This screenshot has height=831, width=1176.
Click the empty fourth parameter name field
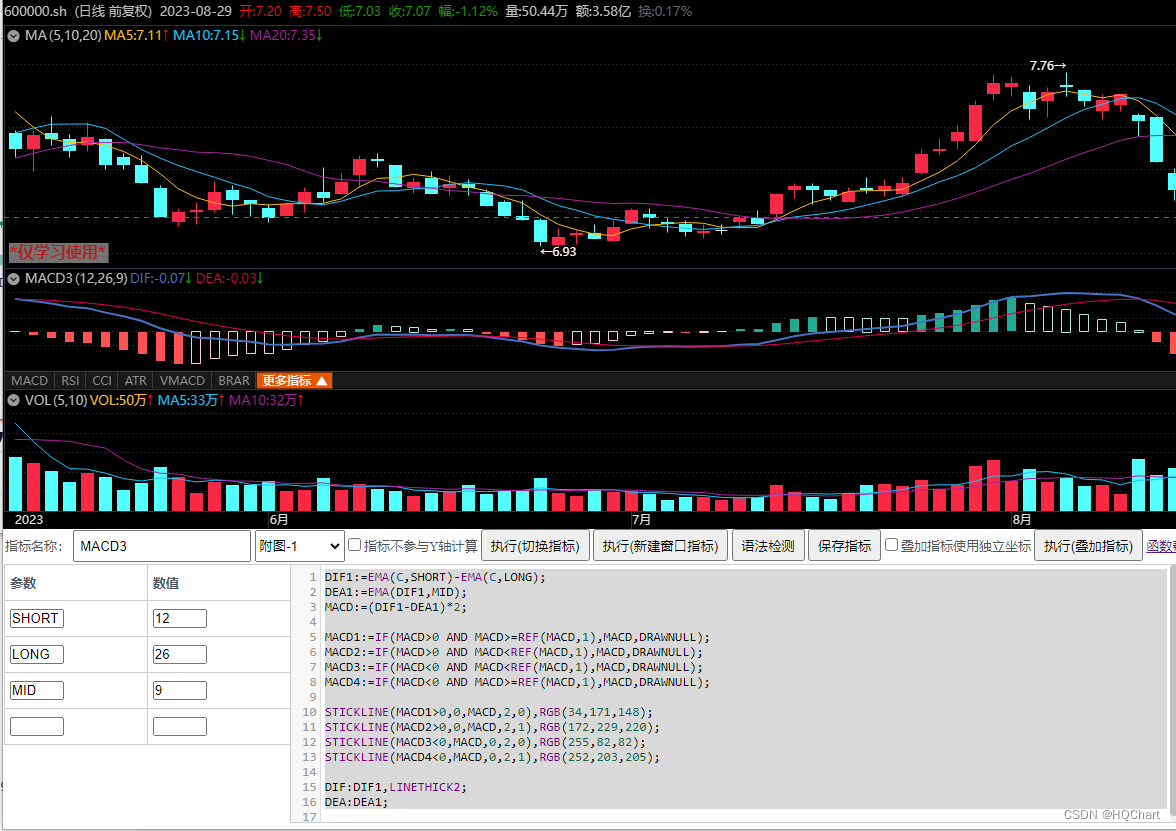[37, 726]
